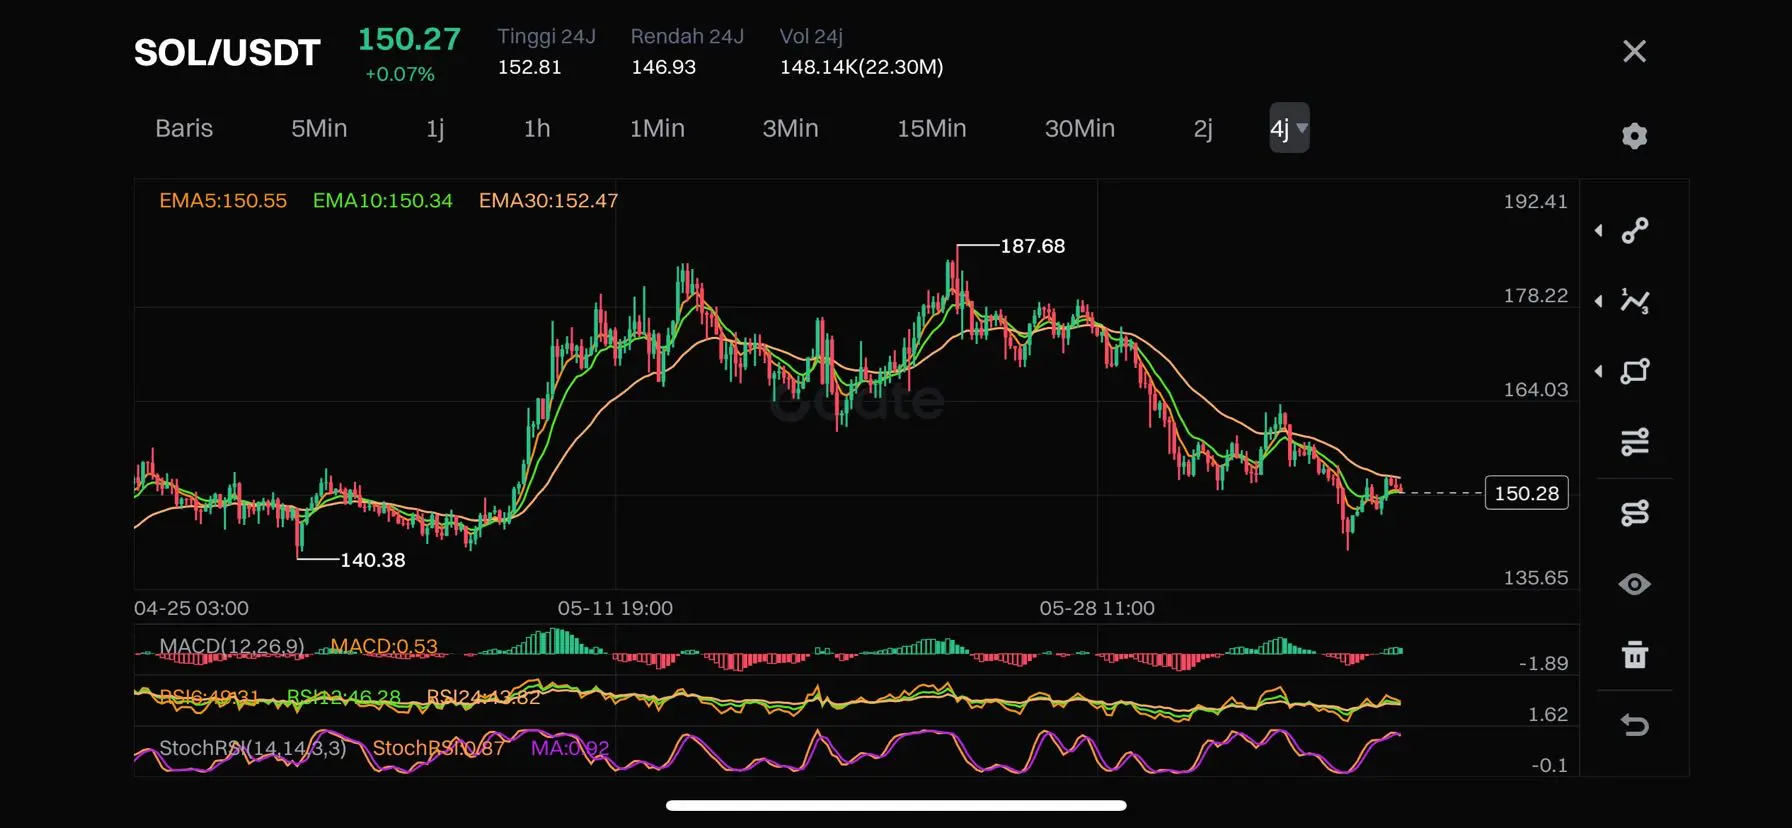This screenshot has width=1792, height=828.
Task: Open the drawing adjustment sliders tool
Action: pyautogui.click(x=1635, y=441)
